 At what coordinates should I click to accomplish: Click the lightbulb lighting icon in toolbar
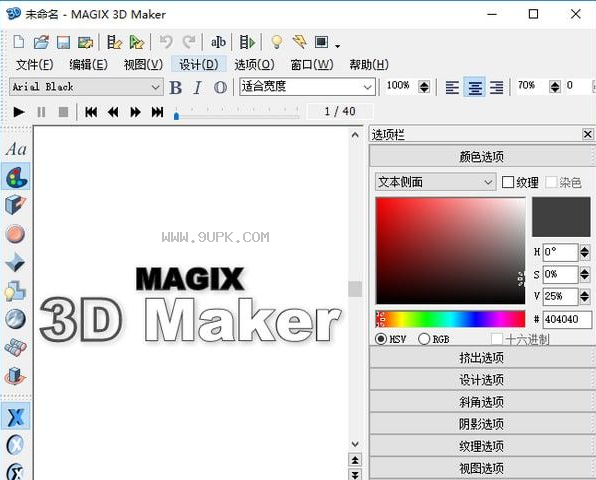(277, 42)
